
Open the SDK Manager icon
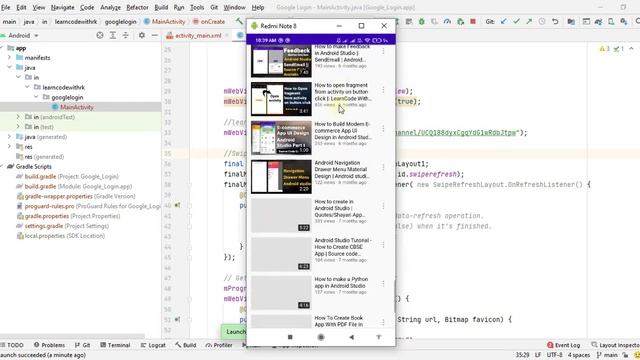[624, 21]
